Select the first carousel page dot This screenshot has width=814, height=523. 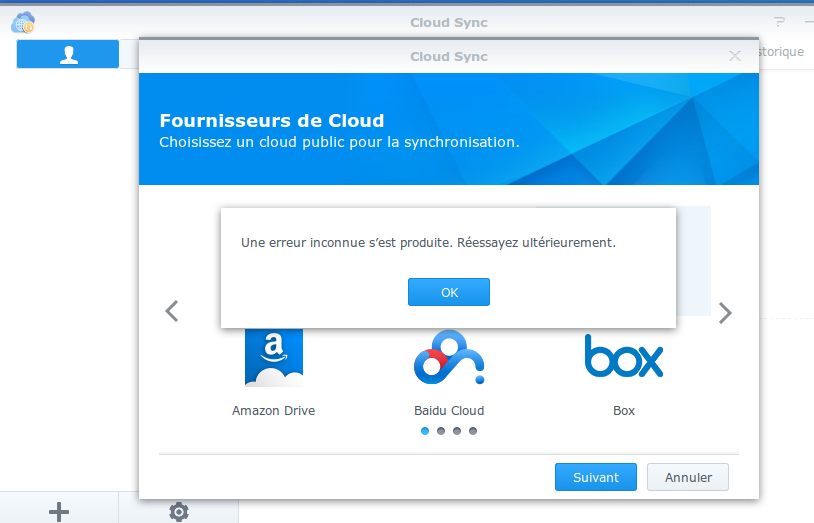tap(425, 431)
